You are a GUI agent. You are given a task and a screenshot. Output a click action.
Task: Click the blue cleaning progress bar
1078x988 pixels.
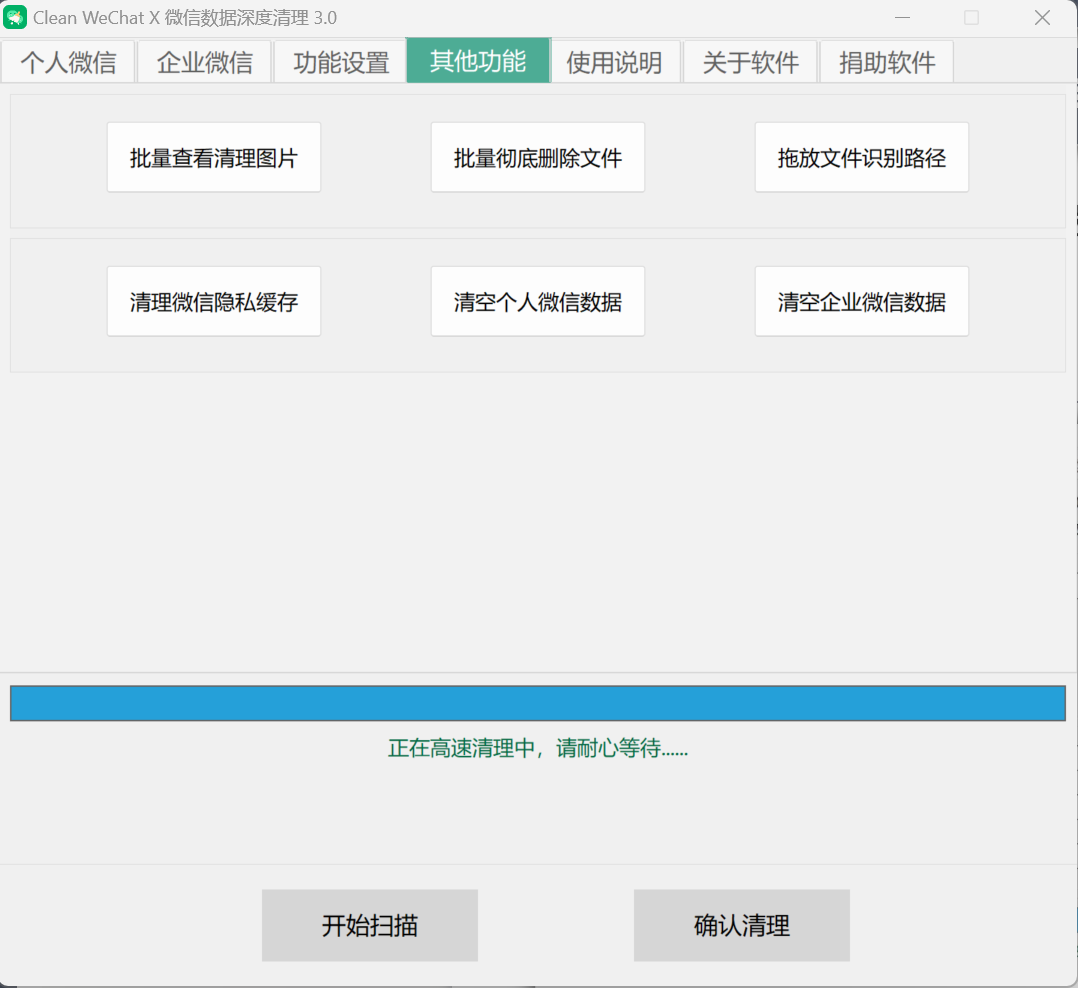tap(538, 703)
